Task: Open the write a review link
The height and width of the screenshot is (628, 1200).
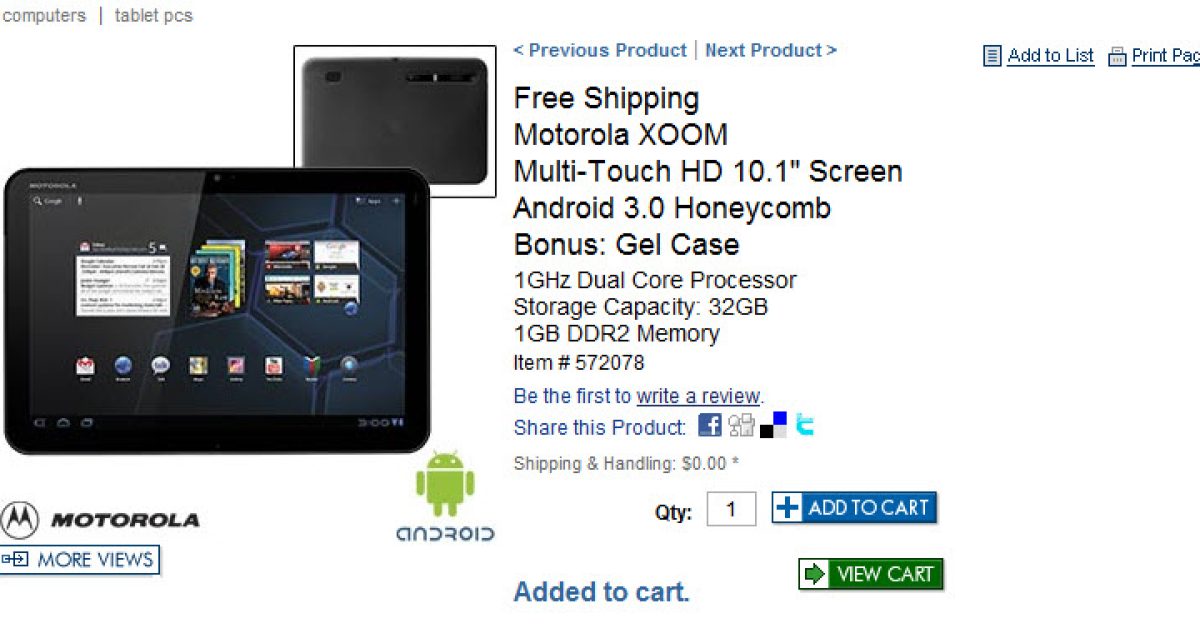Action: pos(699,396)
